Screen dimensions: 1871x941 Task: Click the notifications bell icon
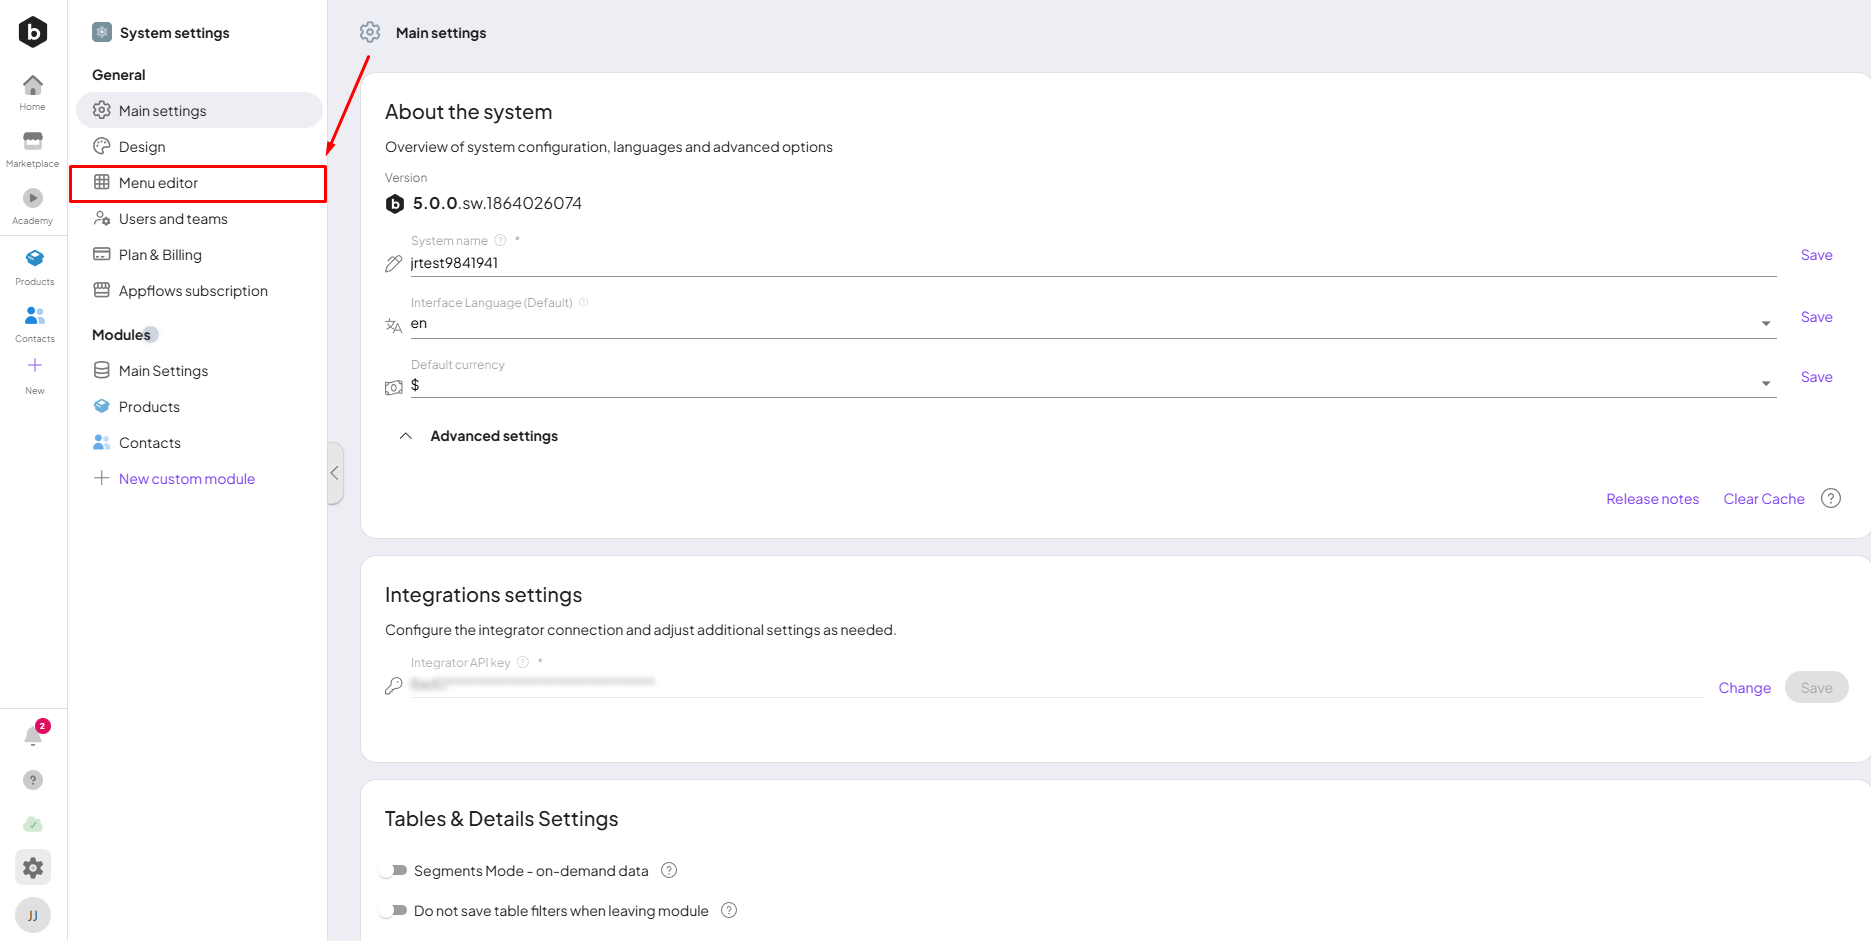(x=33, y=737)
